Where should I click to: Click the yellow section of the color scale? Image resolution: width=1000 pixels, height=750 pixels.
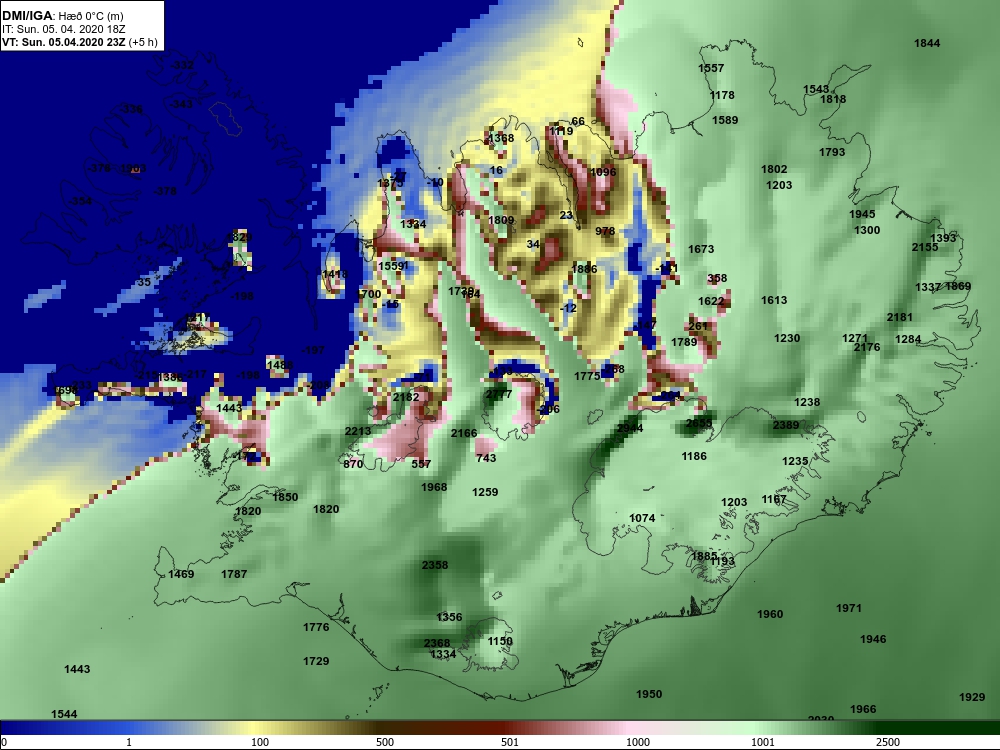click(255, 727)
